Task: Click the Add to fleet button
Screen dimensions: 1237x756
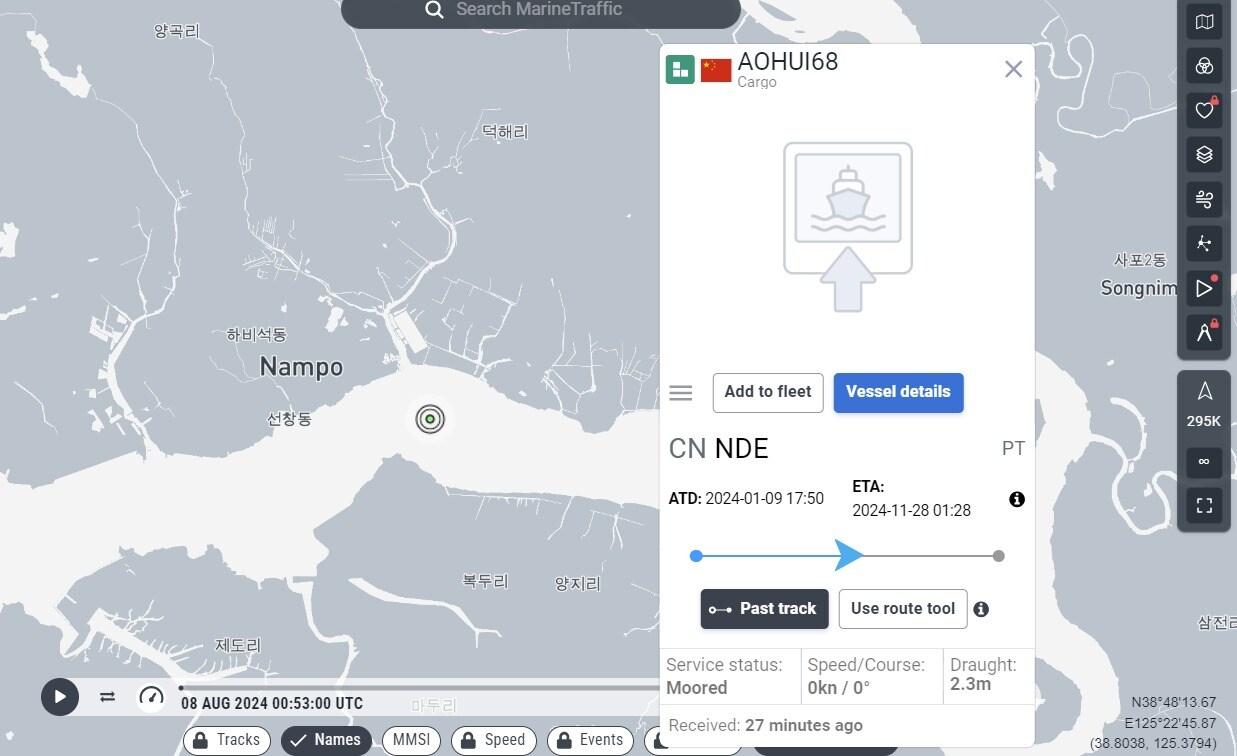Action: (768, 392)
